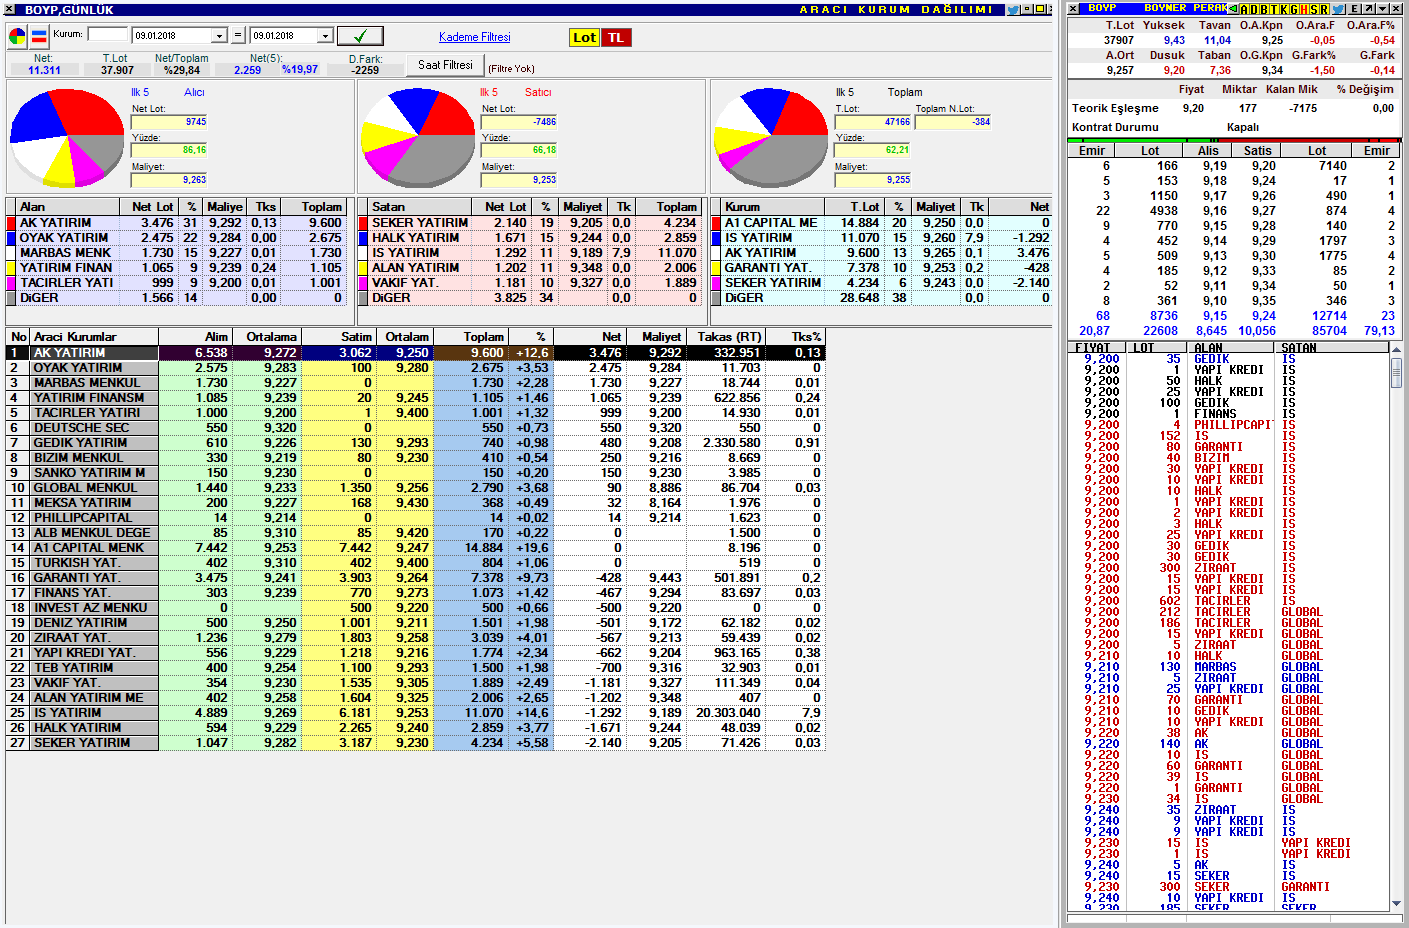The image size is (1409, 928).
Task: Click the diagonal arrow icon in BOYNER header
Action: pyautogui.click(x=1368, y=9)
